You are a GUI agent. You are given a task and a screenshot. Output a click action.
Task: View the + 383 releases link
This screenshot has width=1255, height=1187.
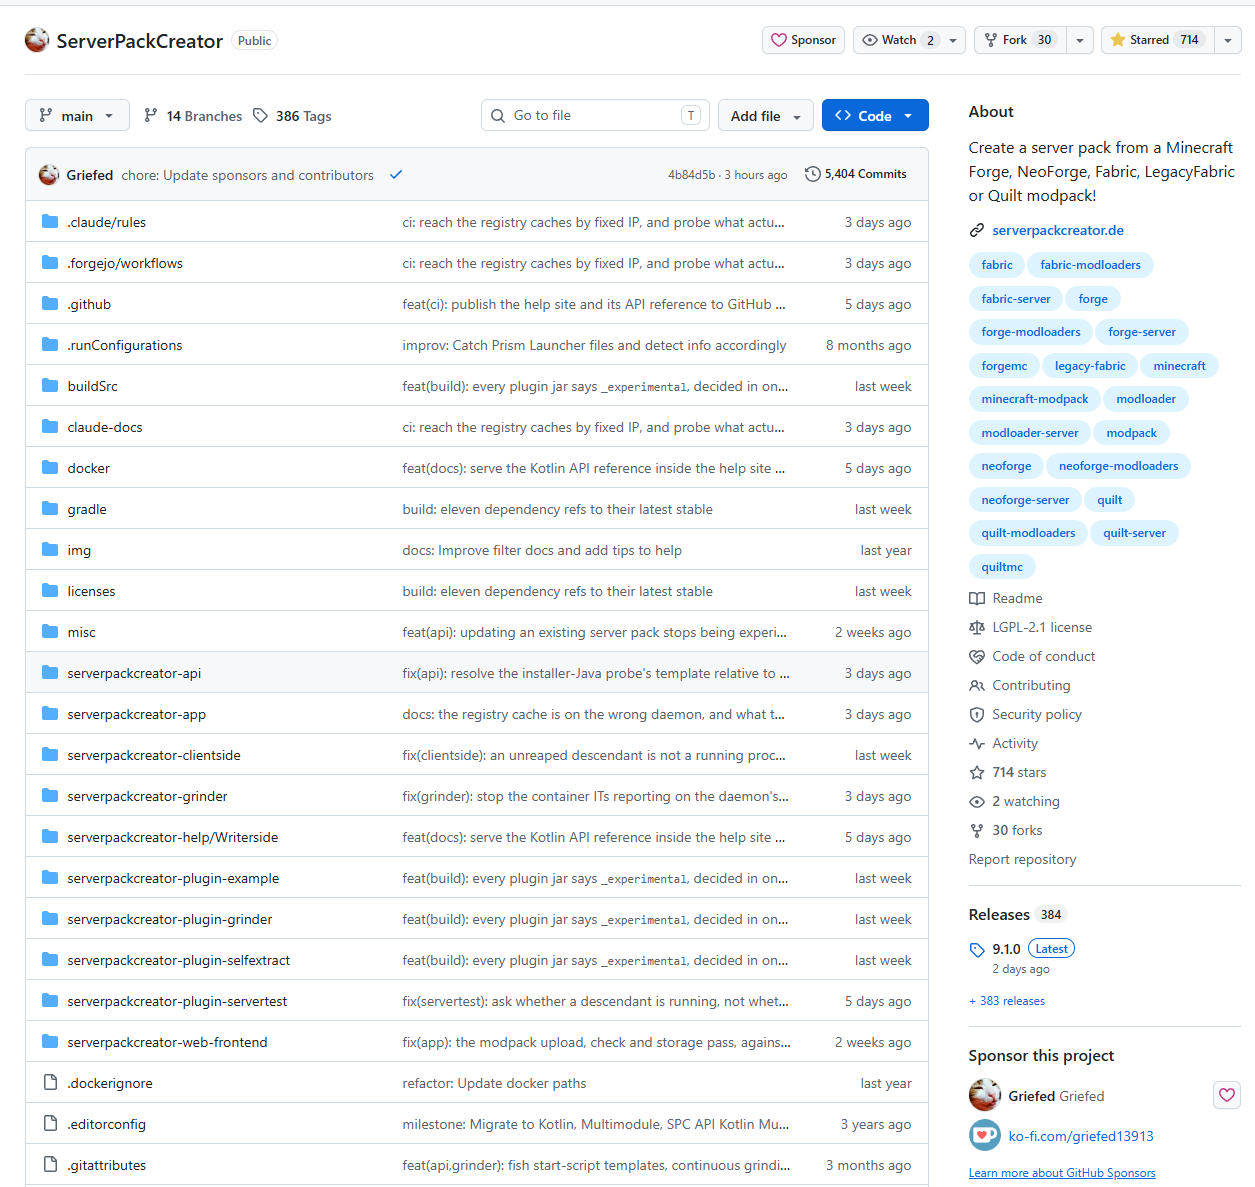pos(1007,1001)
